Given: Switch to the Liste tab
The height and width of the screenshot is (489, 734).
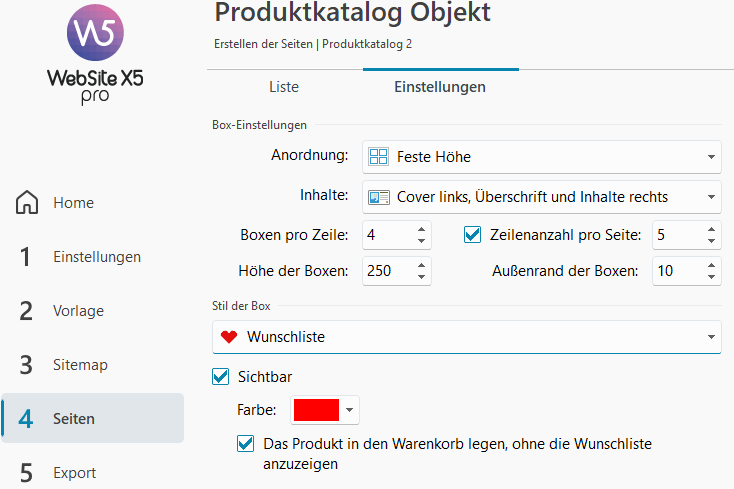Looking at the screenshot, I should point(284,87).
